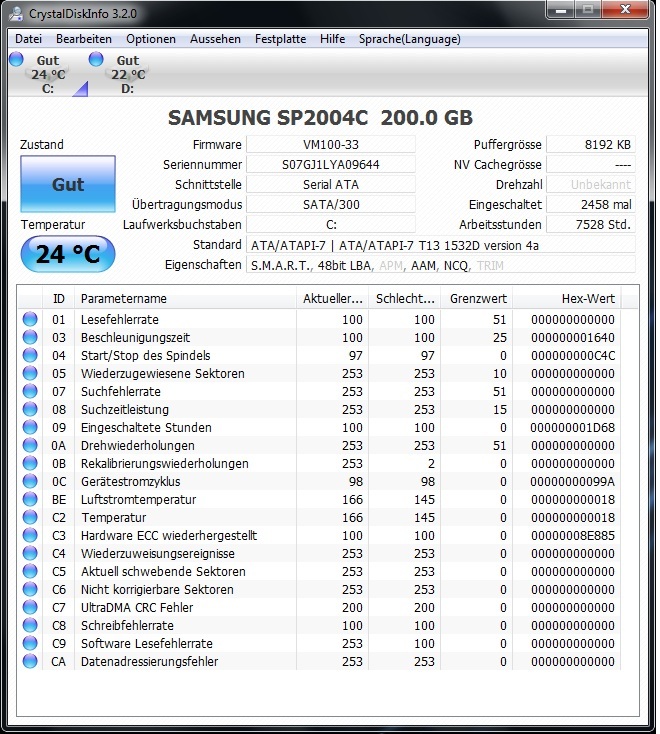This screenshot has width=660, height=734.
Task: Click the status orb for Suchzeitleistung
Action: (30, 409)
